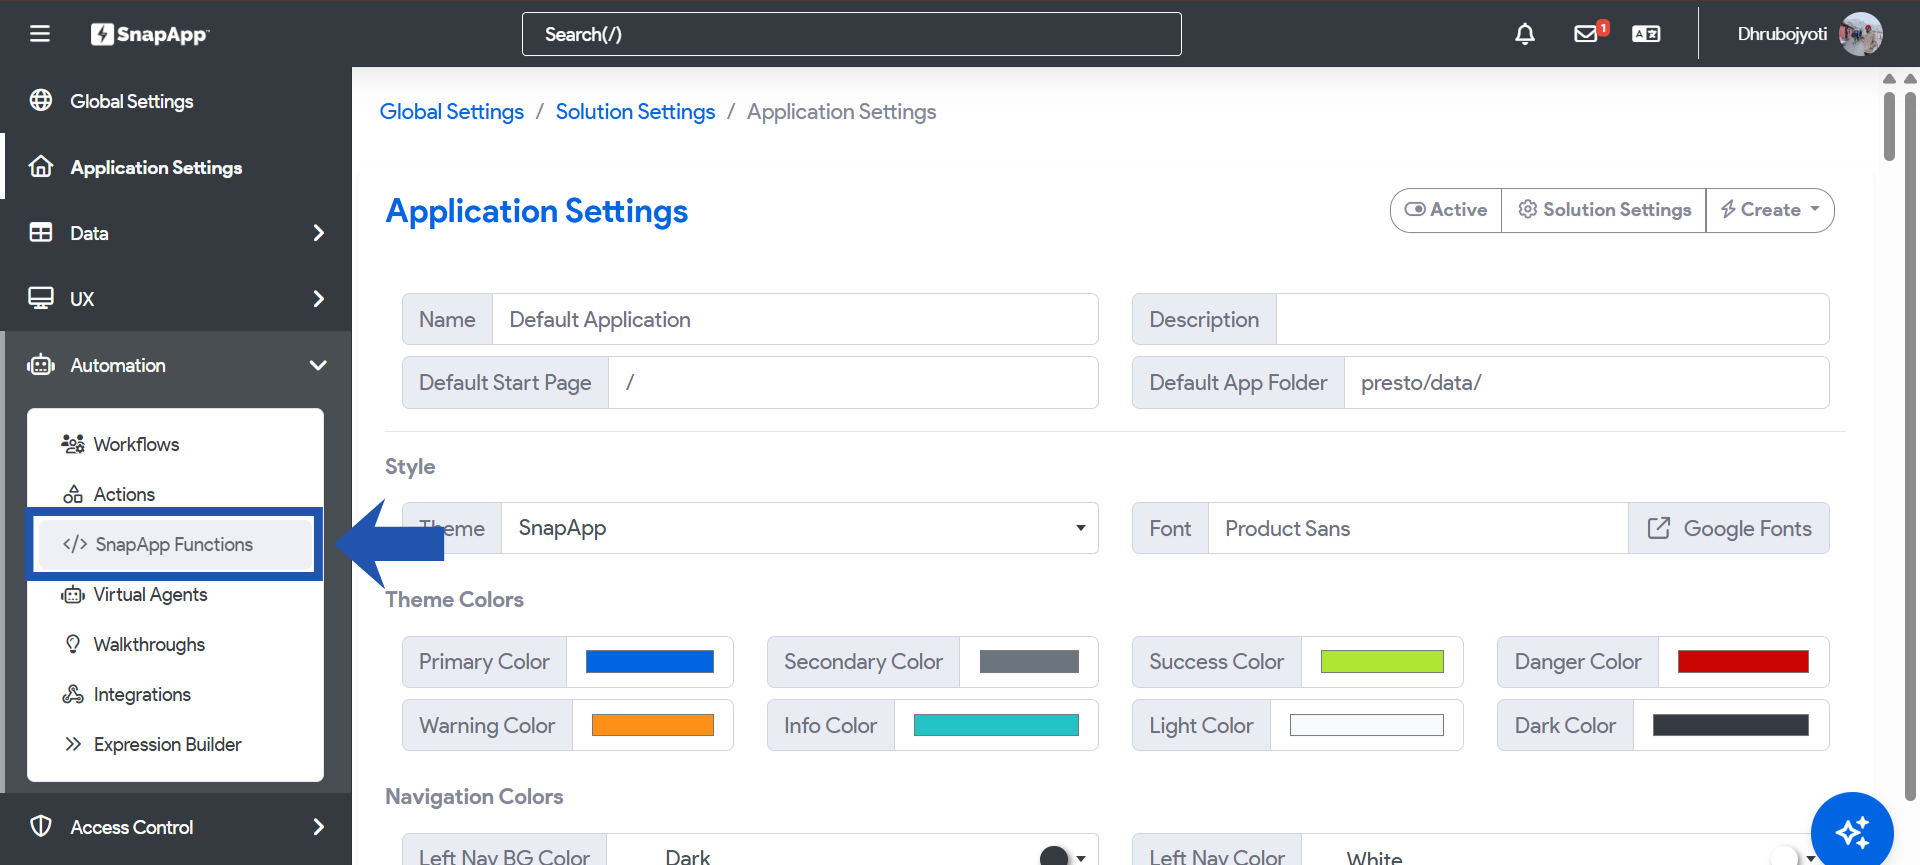The image size is (1920, 865).
Task: Click the Automation robot icon
Action: click(41, 365)
